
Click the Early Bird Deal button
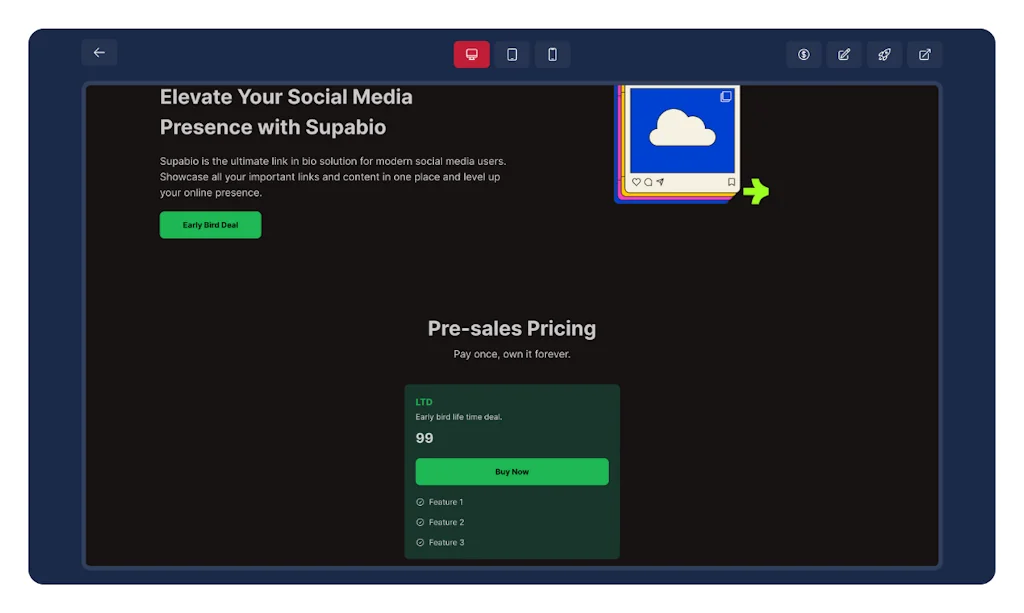[x=210, y=225]
